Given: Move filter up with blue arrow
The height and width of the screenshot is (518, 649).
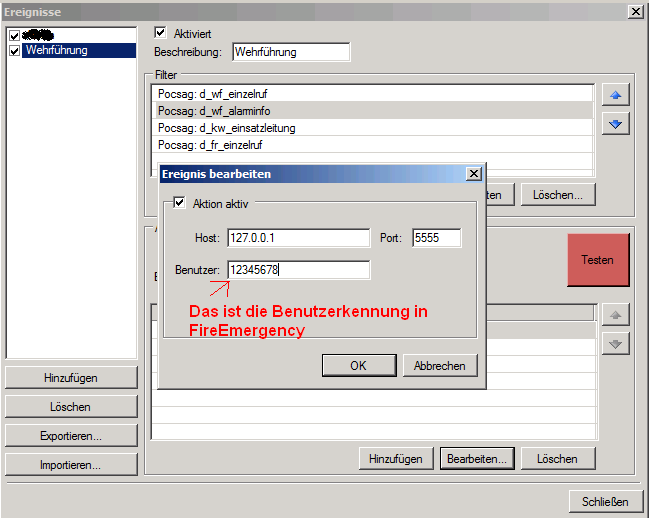Looking at the screenshot, I should pos(617,96).
